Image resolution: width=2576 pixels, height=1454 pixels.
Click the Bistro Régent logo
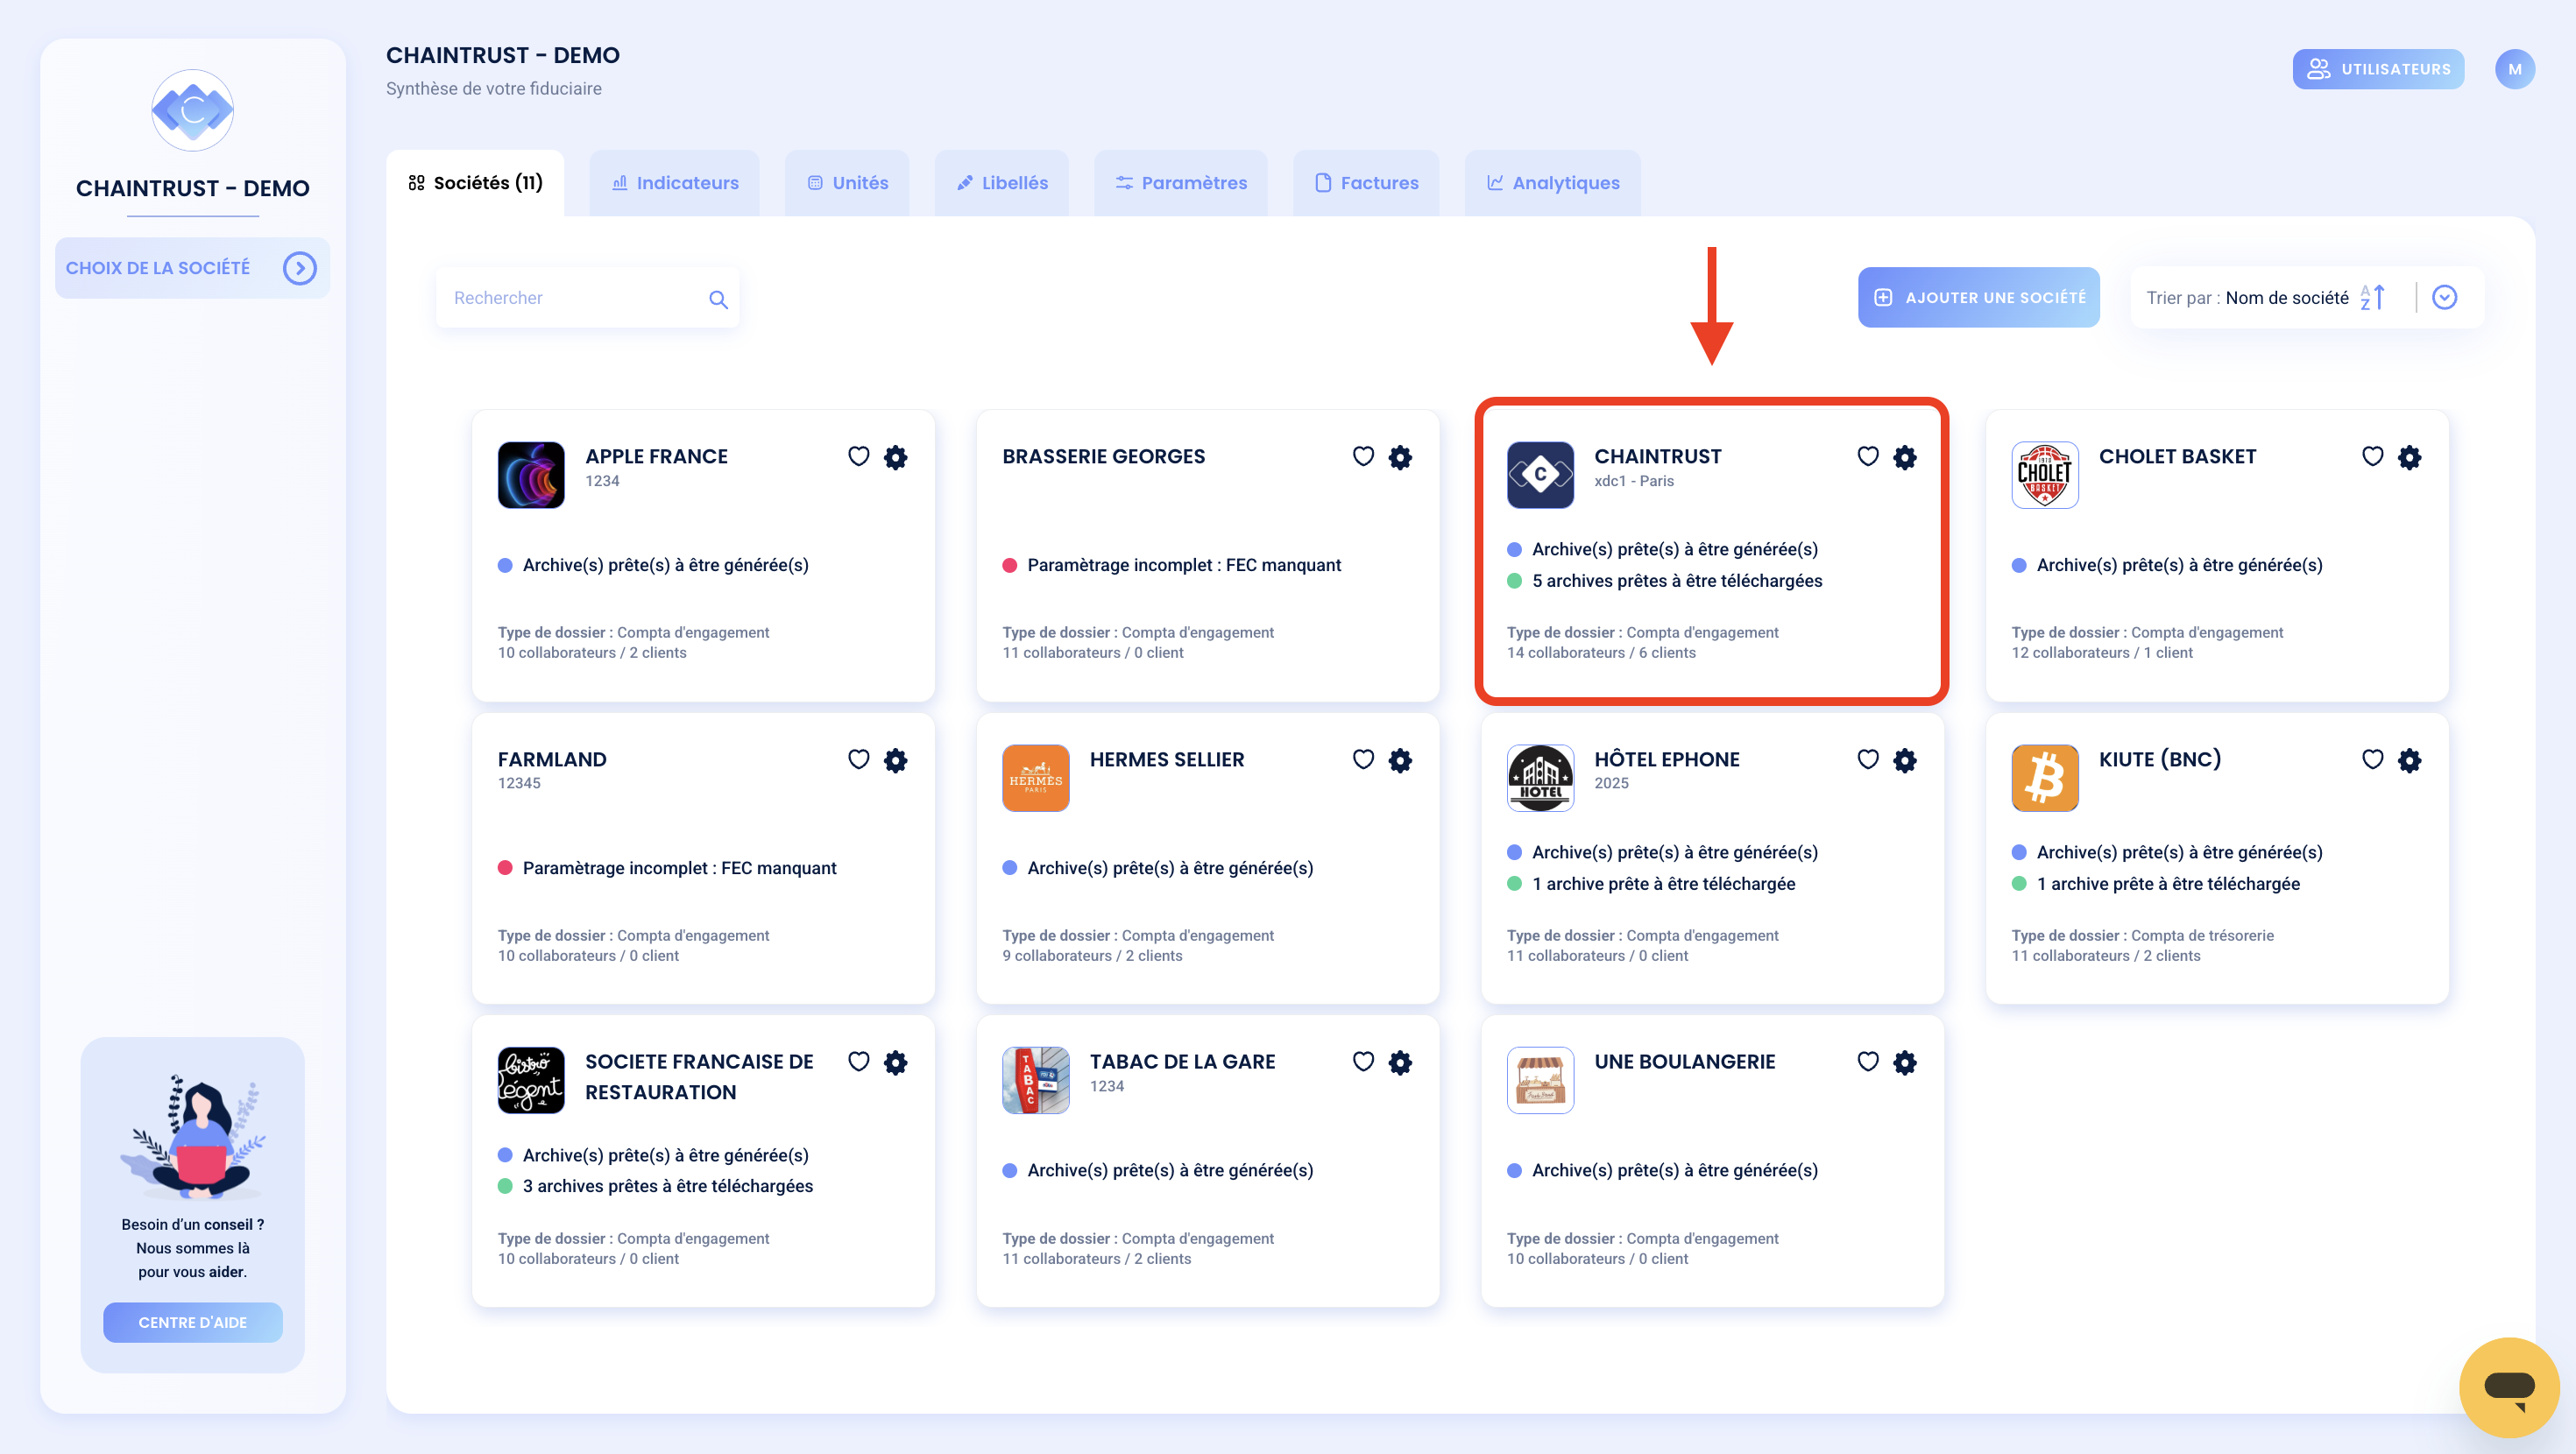coord(531,1080)
